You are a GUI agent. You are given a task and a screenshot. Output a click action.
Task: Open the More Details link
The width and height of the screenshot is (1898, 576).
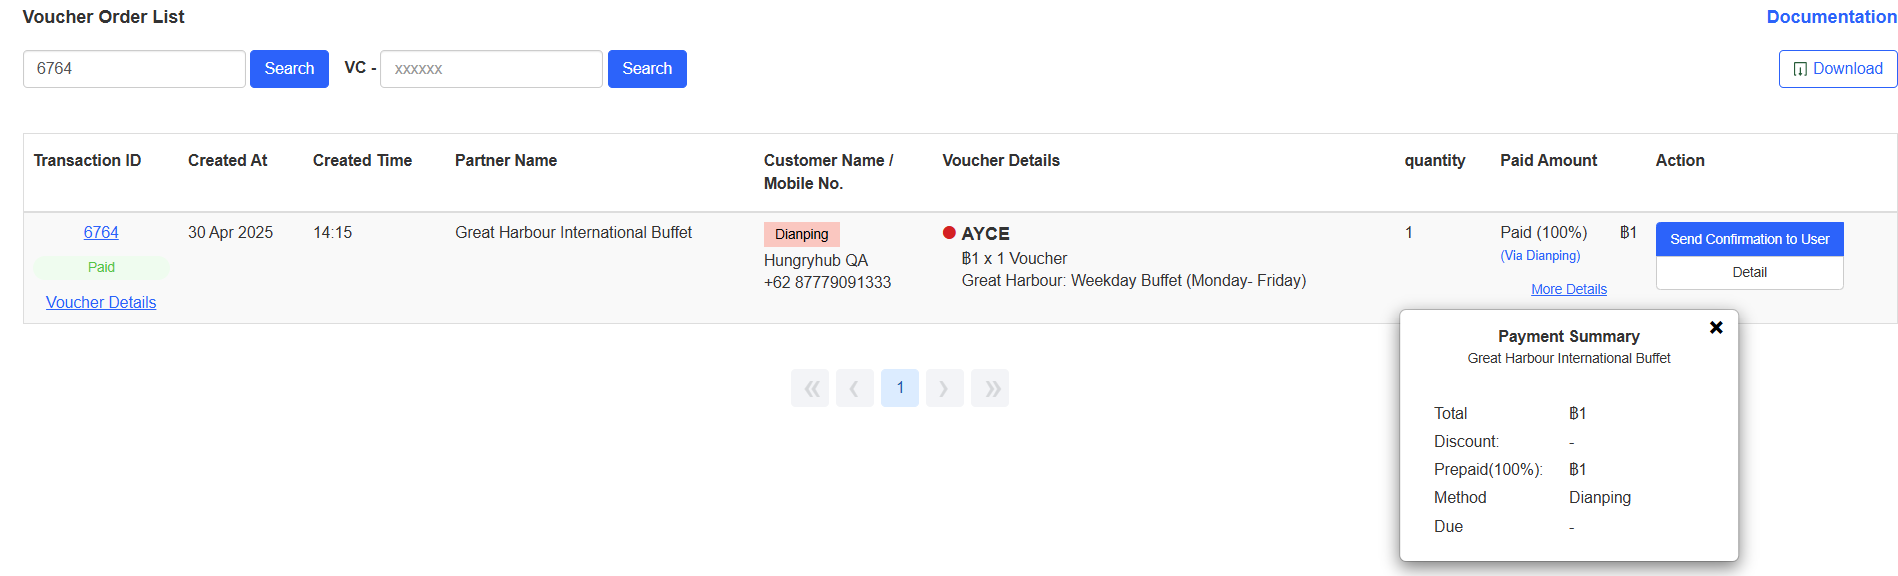coord(1568,289)
